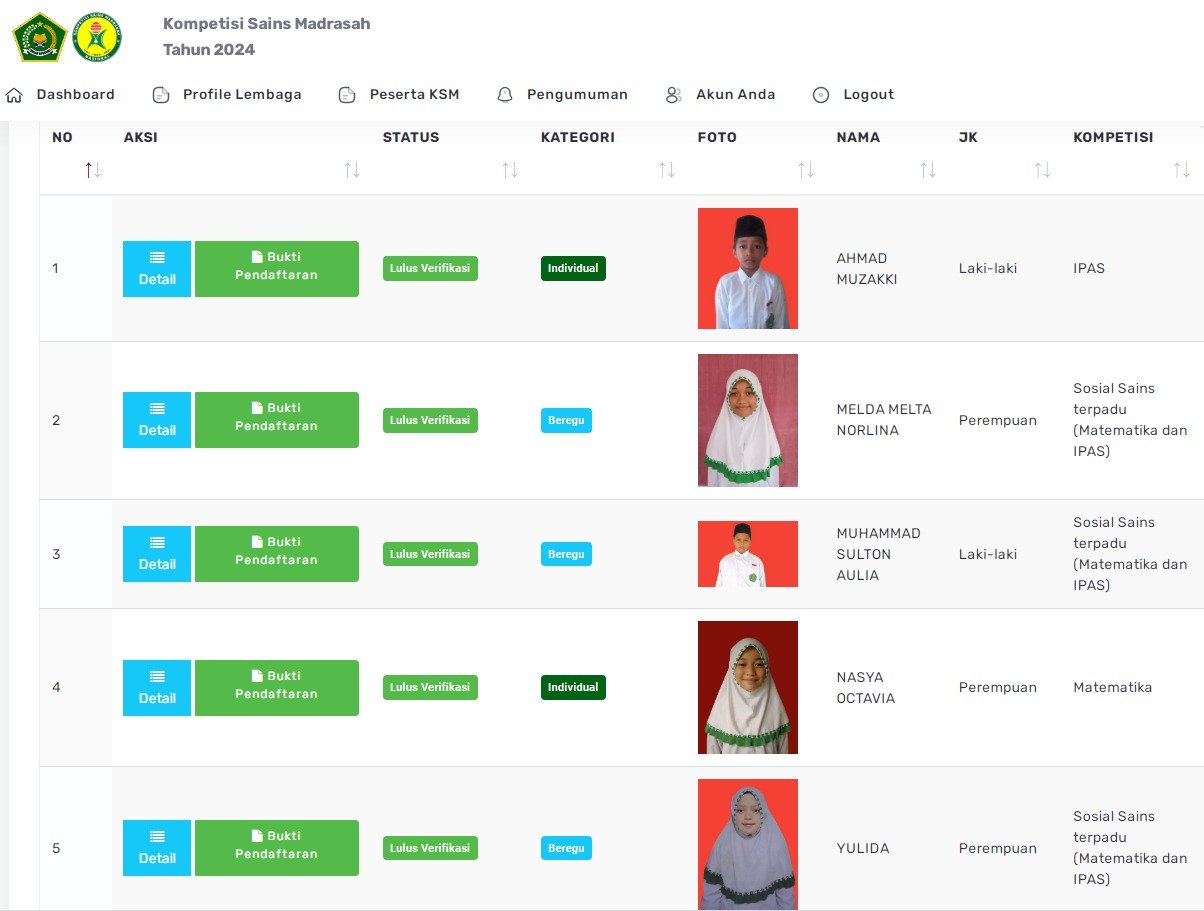Open Akun Anda menu item
The height and width of the screenshot is (911, 1204).
click(736, 95)
